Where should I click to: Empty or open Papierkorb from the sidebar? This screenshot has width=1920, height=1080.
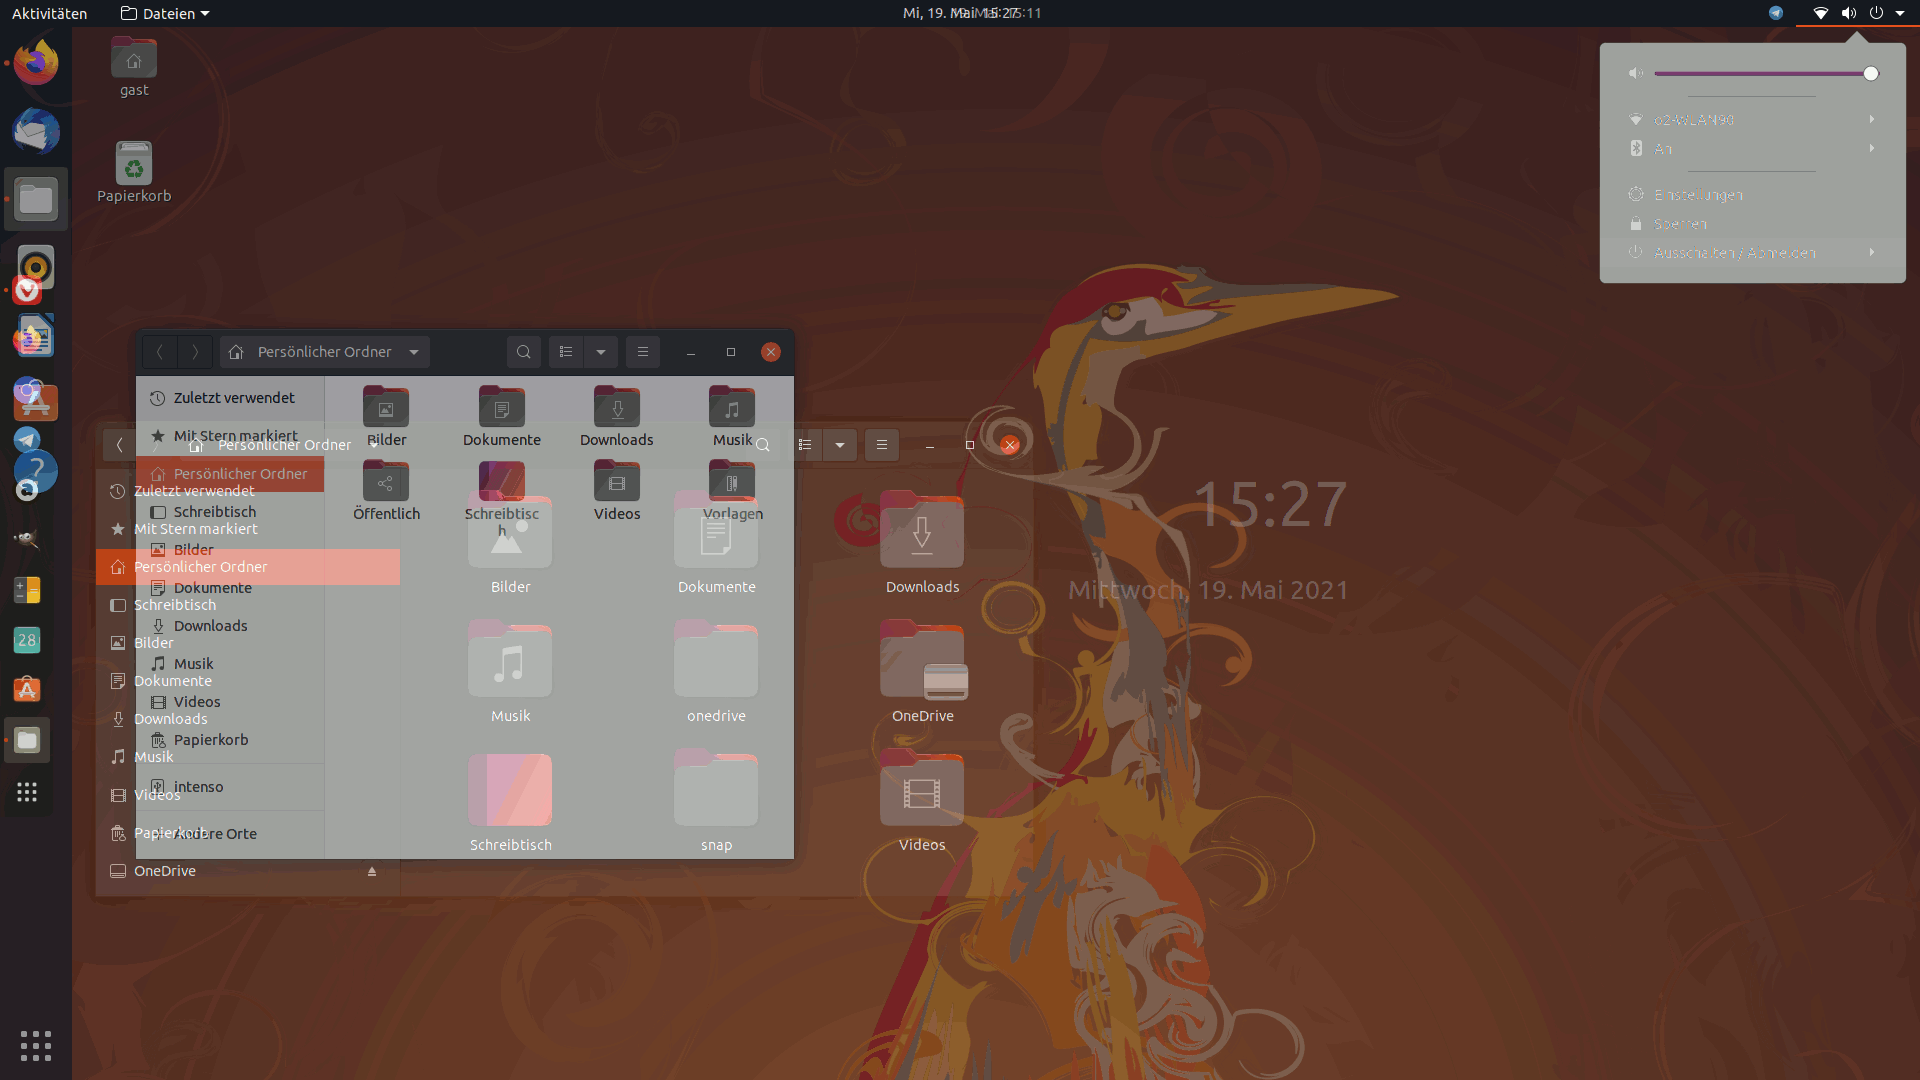coord(210,739)
